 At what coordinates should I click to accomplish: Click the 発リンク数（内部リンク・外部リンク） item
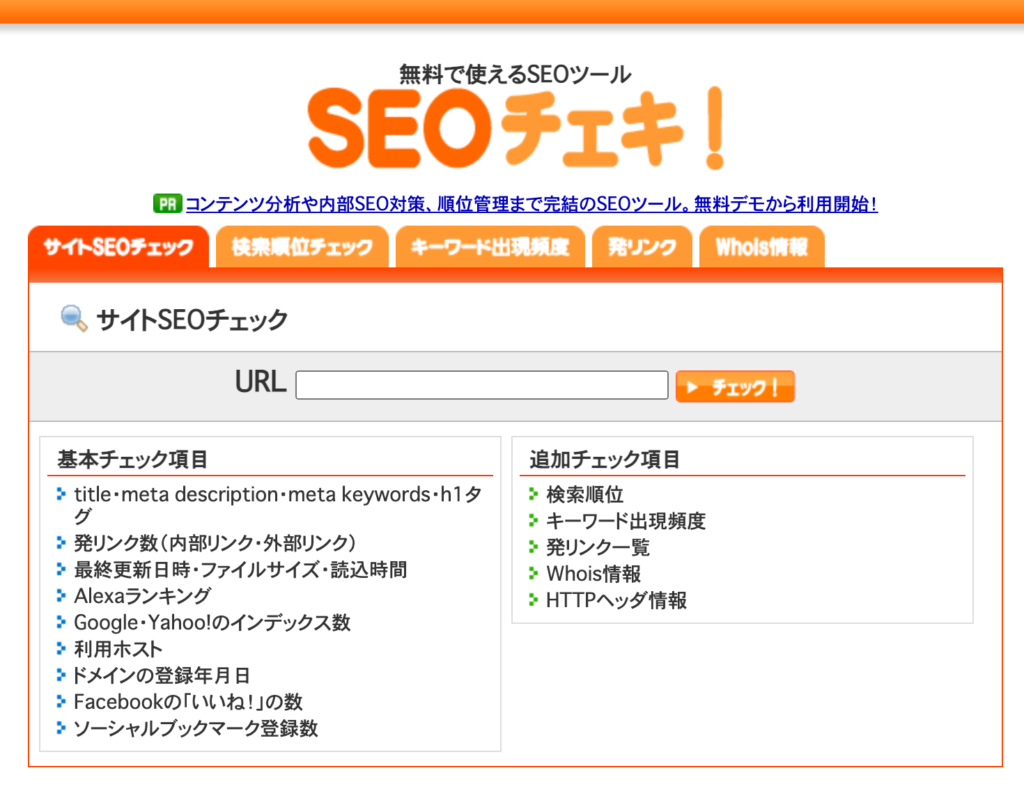(215, 543)
